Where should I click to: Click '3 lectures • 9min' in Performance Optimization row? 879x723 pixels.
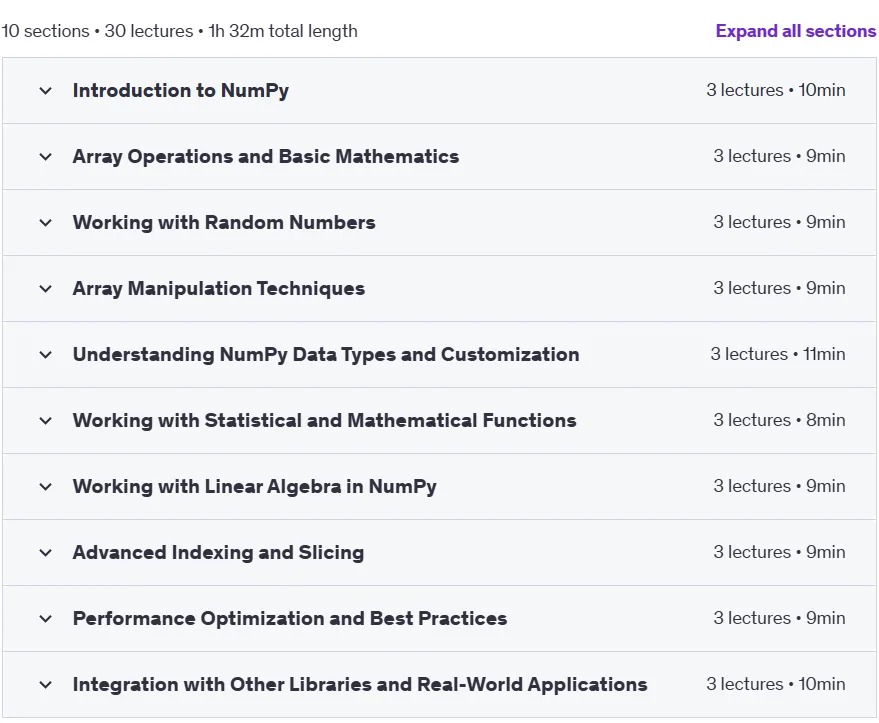779,618
